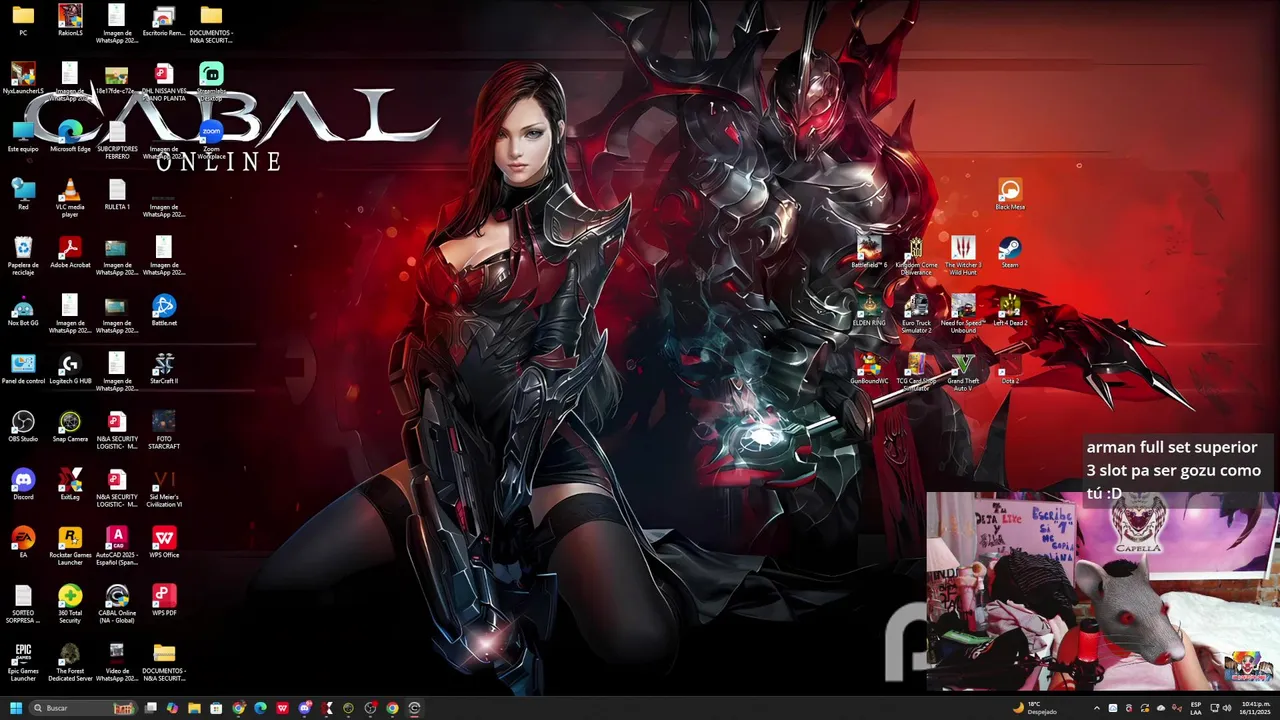1280x720 pixels.
Task: Open the PC folder on the desktop
Action: pos(23,20)
